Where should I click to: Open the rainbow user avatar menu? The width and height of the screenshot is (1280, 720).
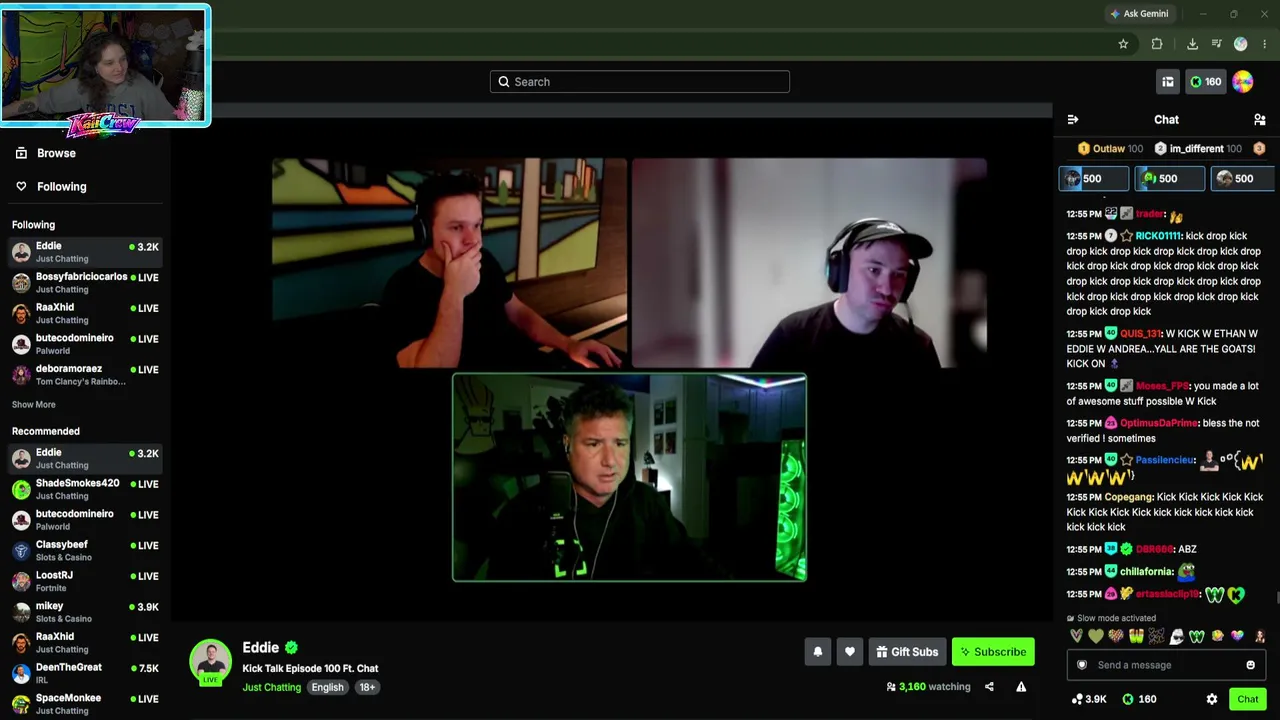pyautogui.click(x=1243, y=82)
